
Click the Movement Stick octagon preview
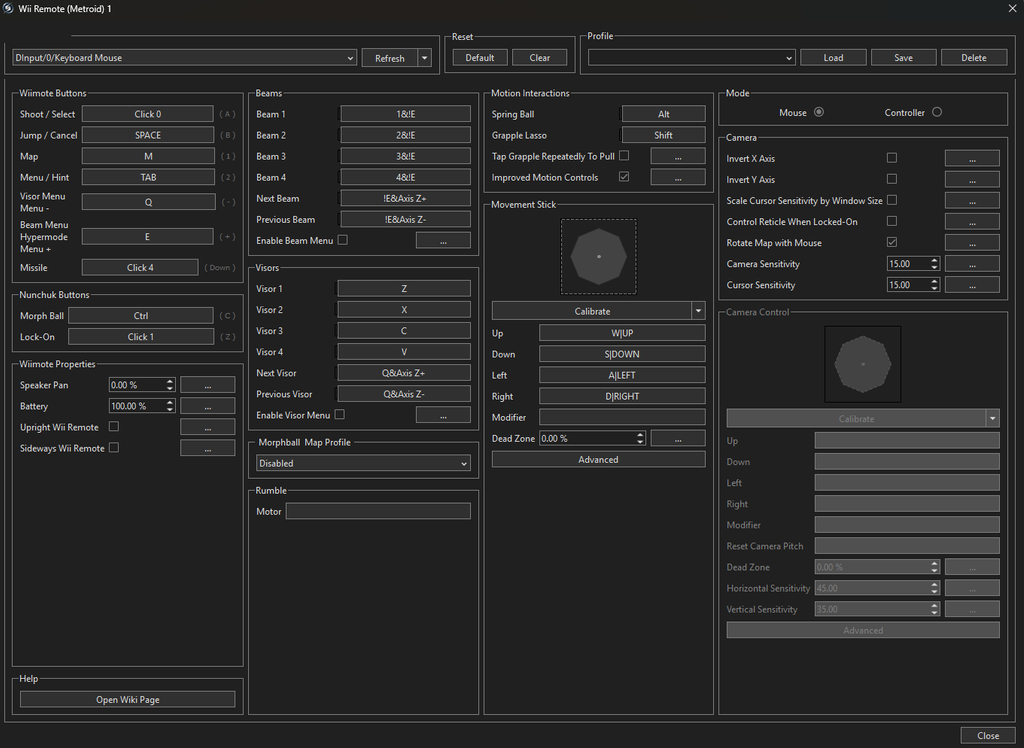coord(598,257)
